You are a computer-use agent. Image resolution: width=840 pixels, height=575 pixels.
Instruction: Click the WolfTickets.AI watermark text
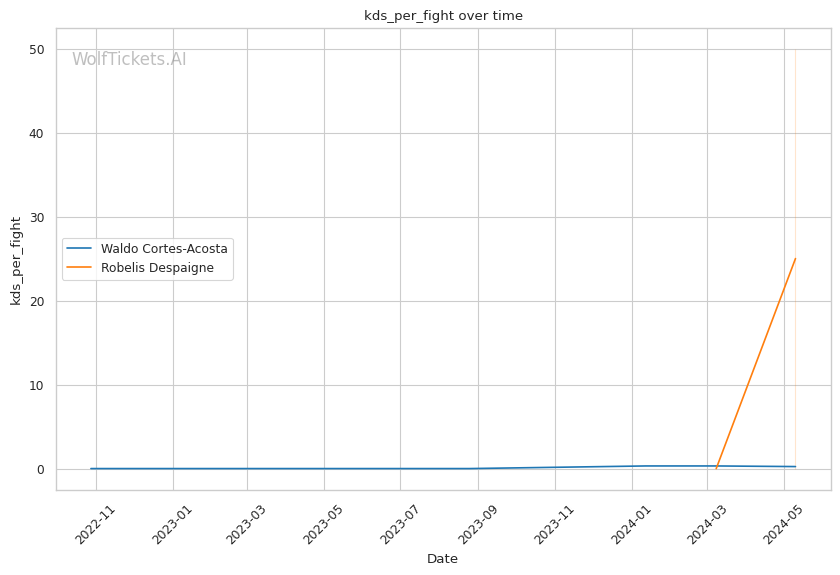click(129, 60)
